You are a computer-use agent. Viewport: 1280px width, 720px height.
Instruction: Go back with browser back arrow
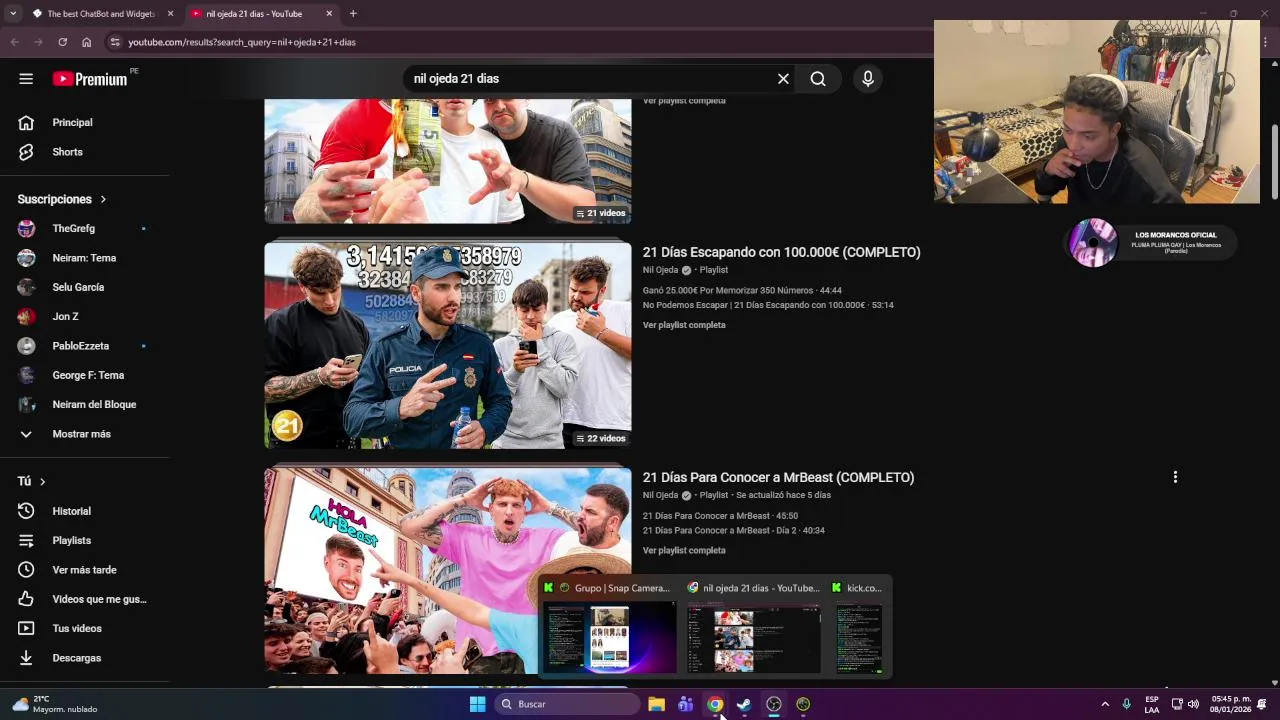[14, 42]
